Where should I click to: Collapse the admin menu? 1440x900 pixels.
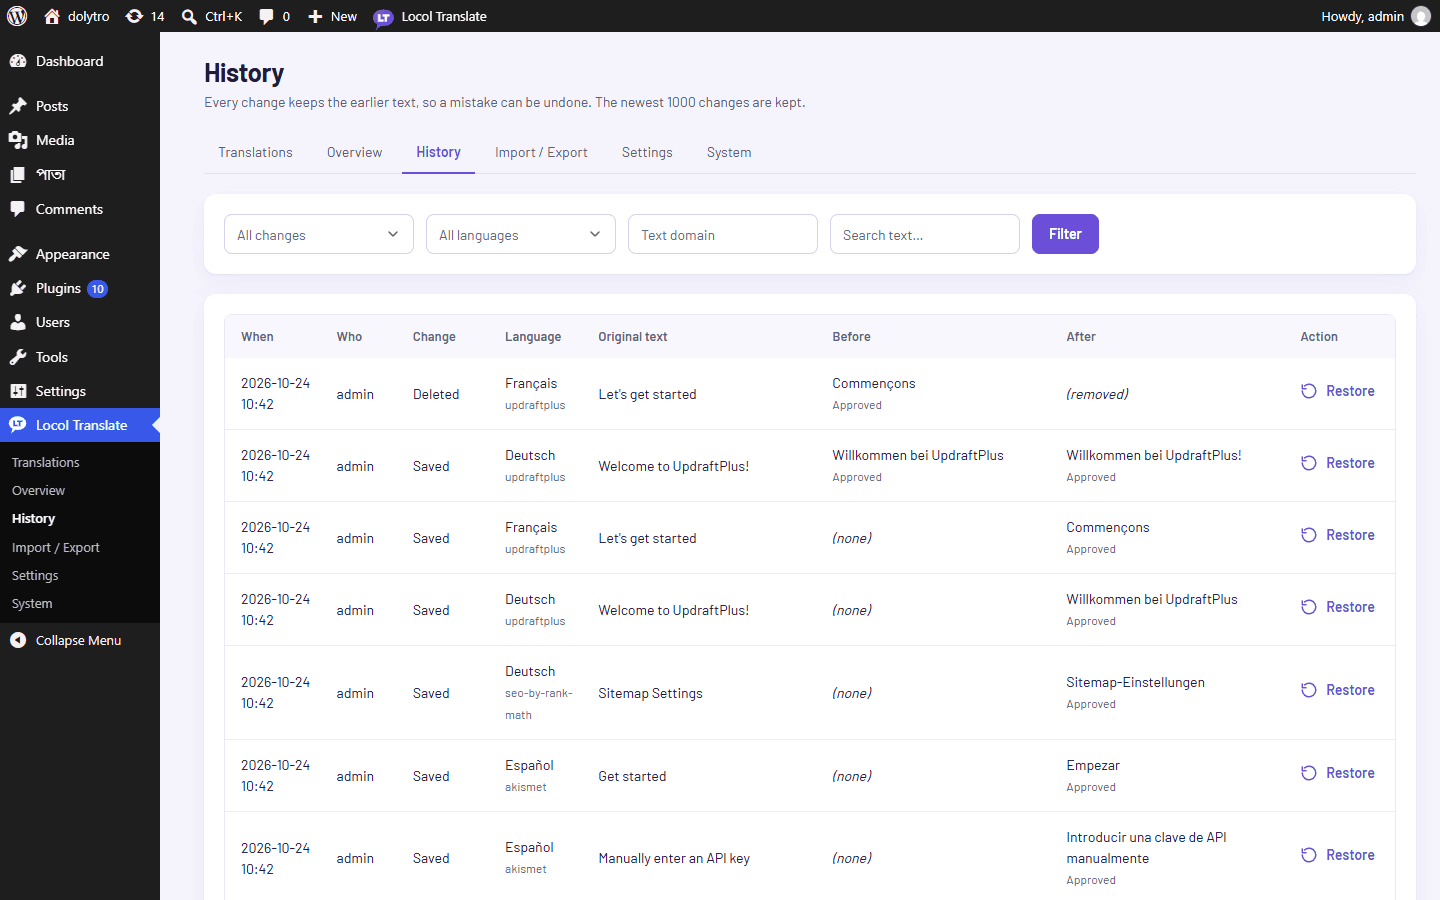coord(80,640)
